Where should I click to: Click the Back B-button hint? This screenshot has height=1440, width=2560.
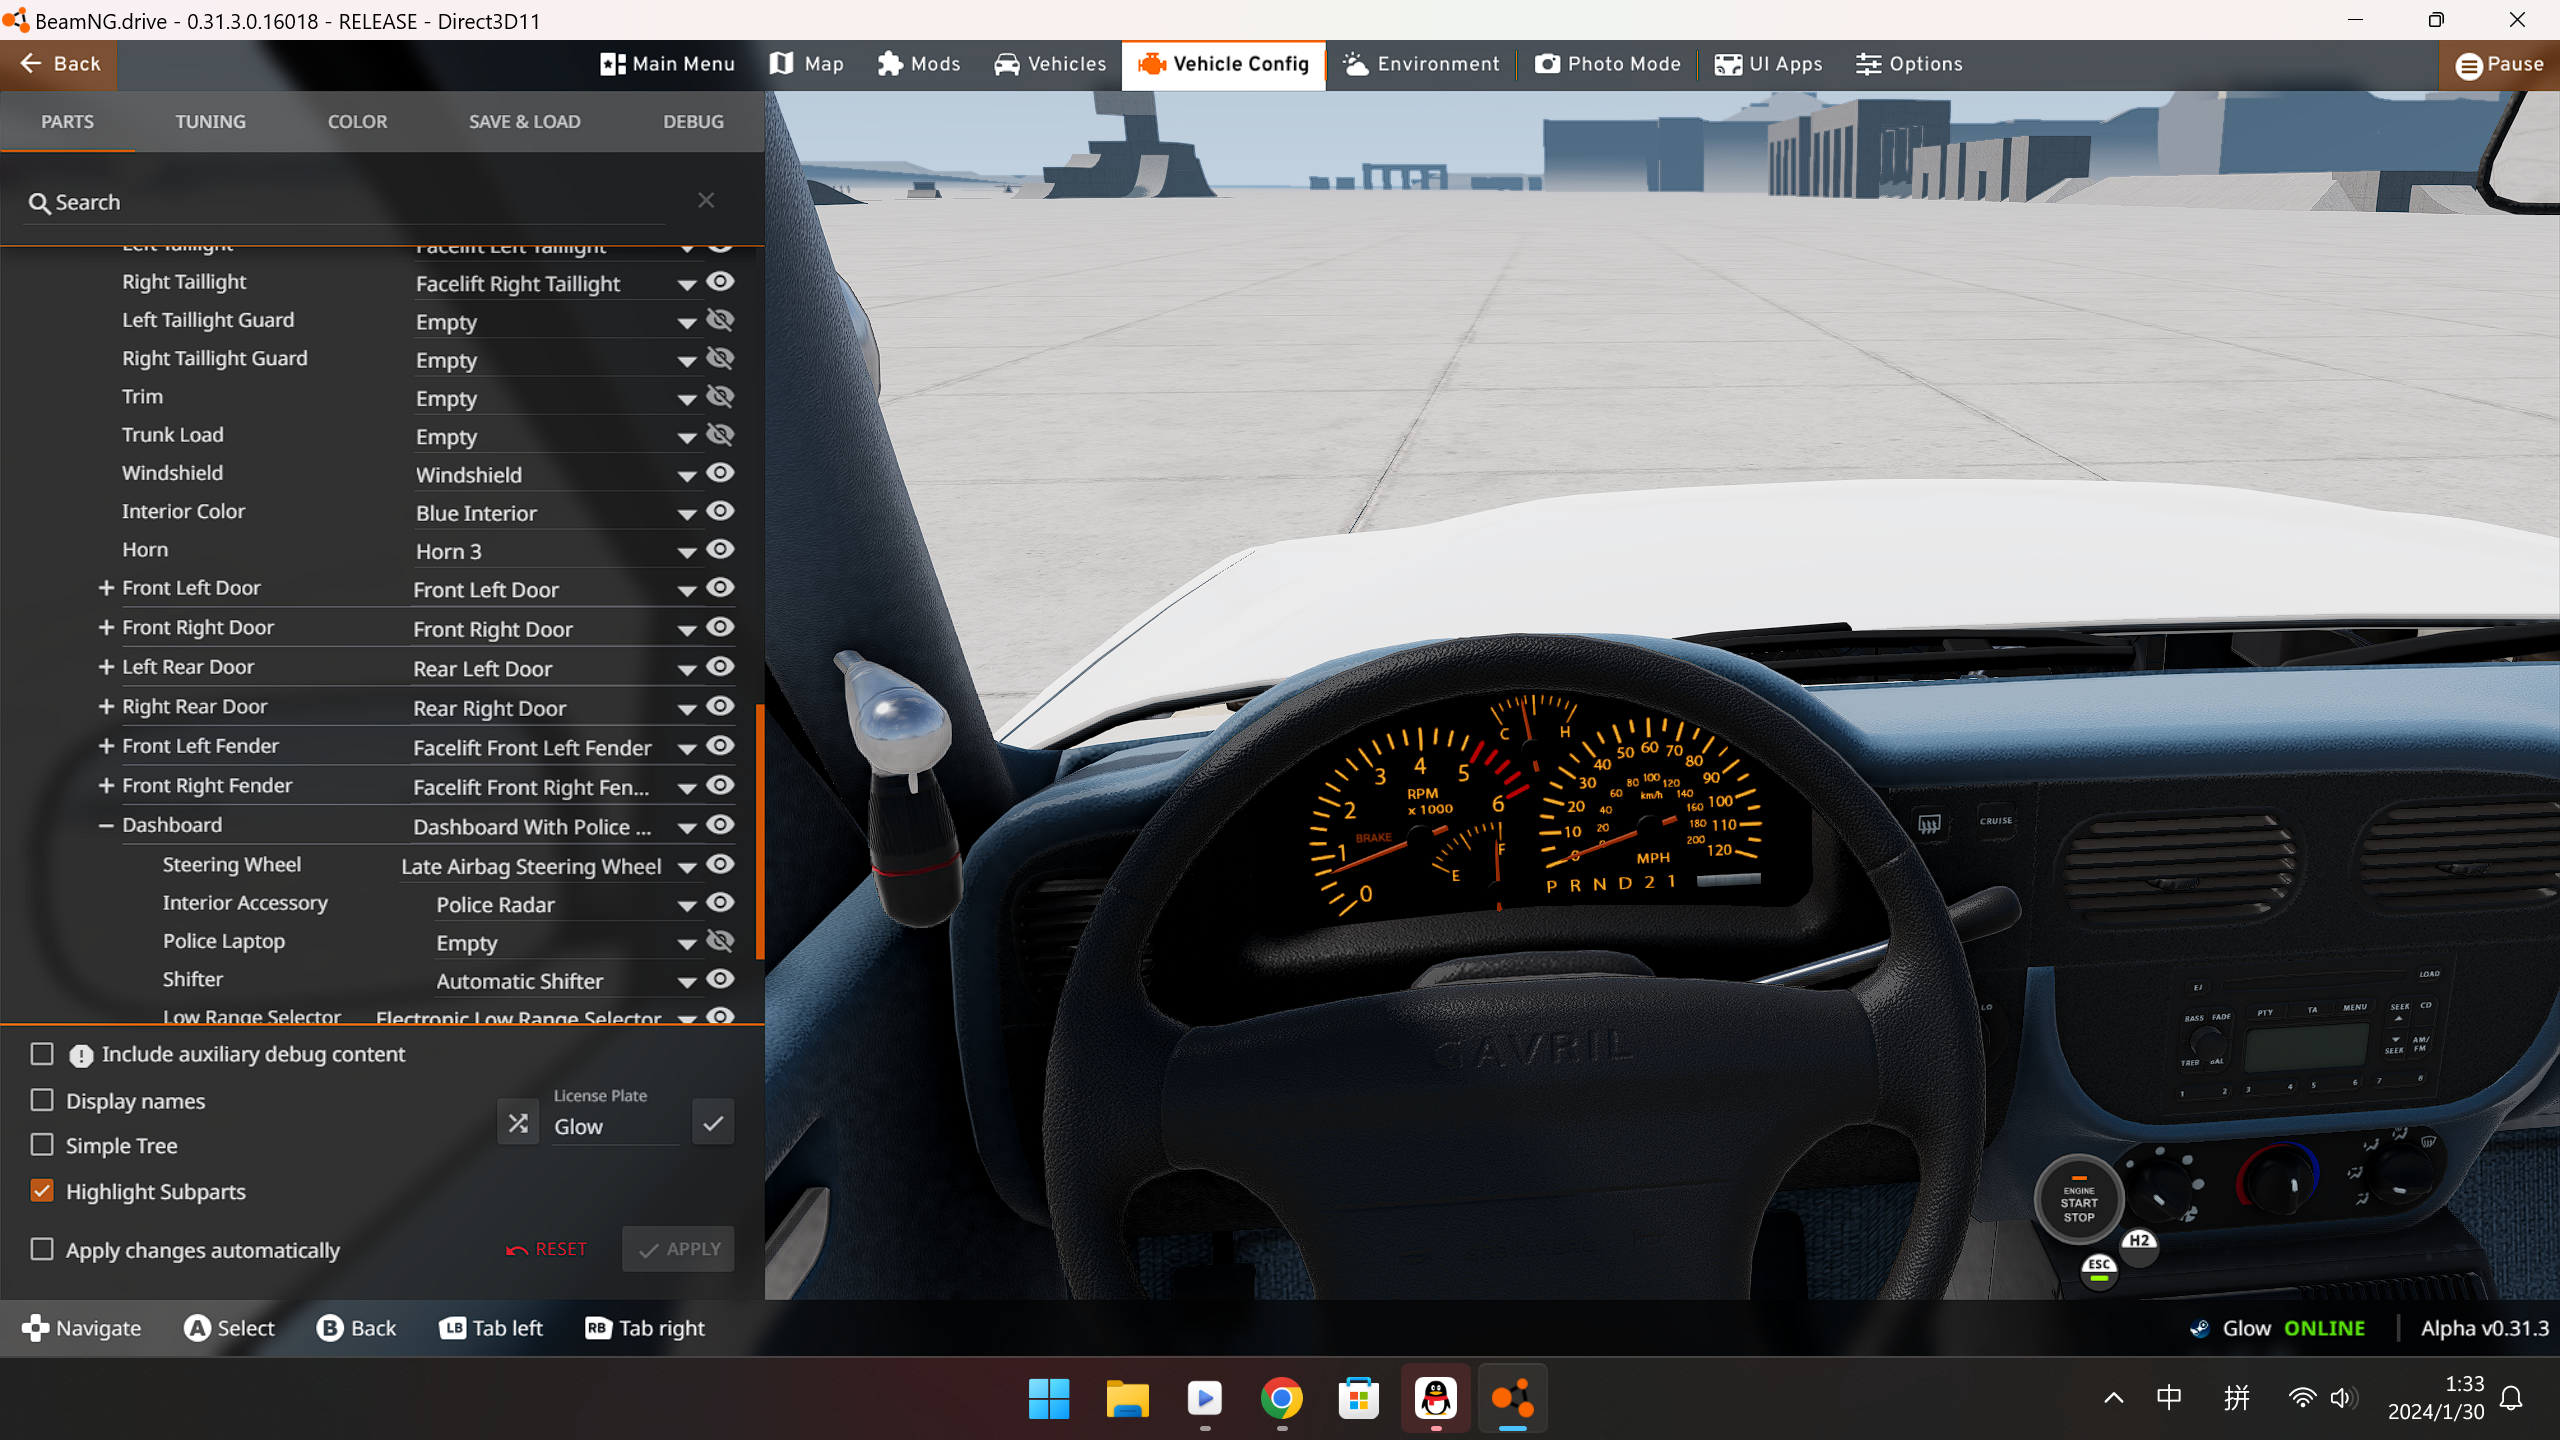pos(357,1328)
